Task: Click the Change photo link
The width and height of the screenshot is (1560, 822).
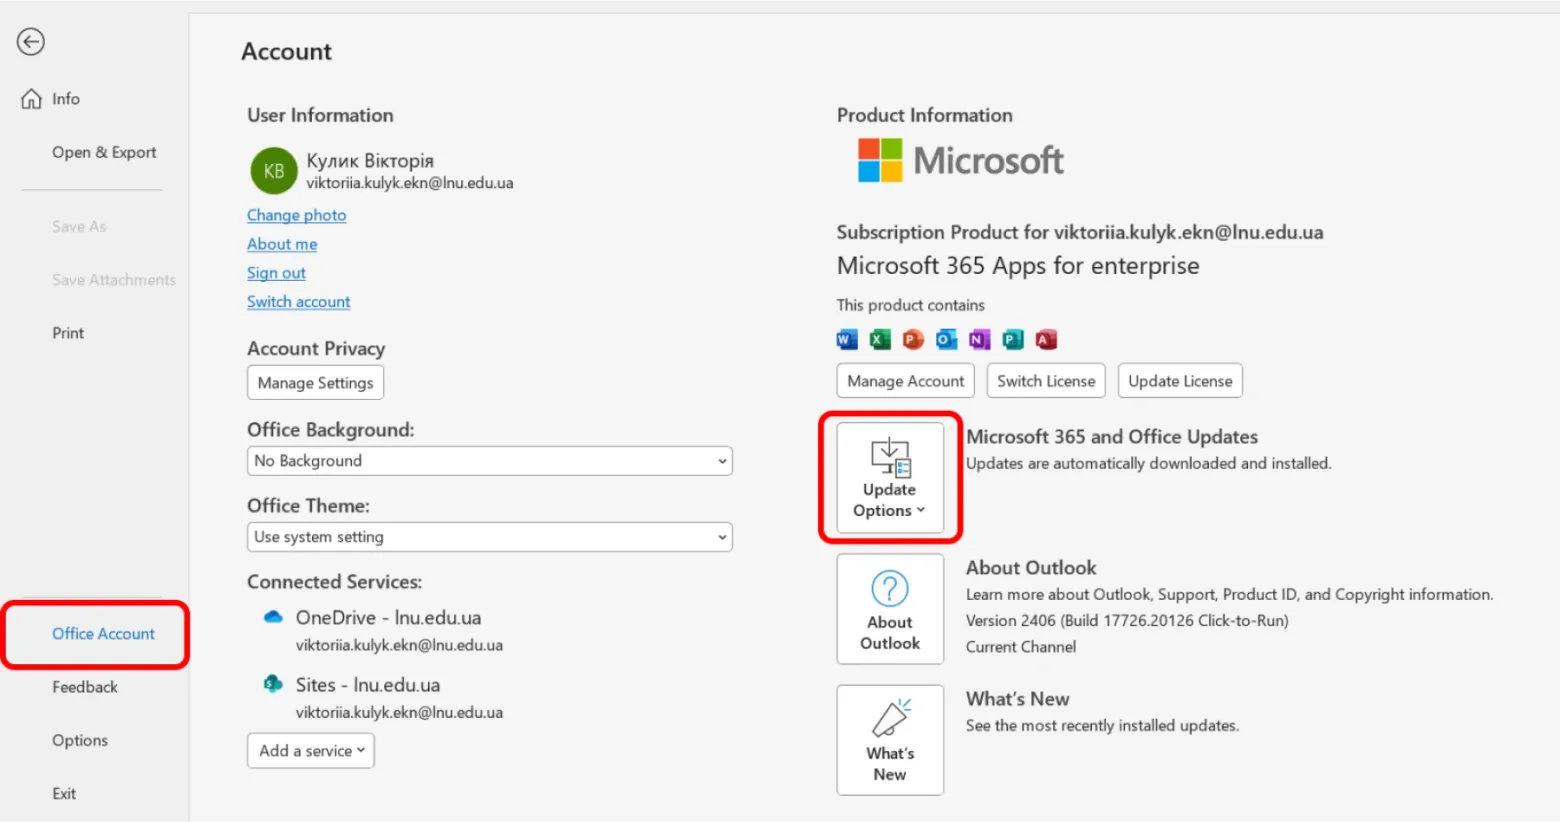Action: (297, 215)
